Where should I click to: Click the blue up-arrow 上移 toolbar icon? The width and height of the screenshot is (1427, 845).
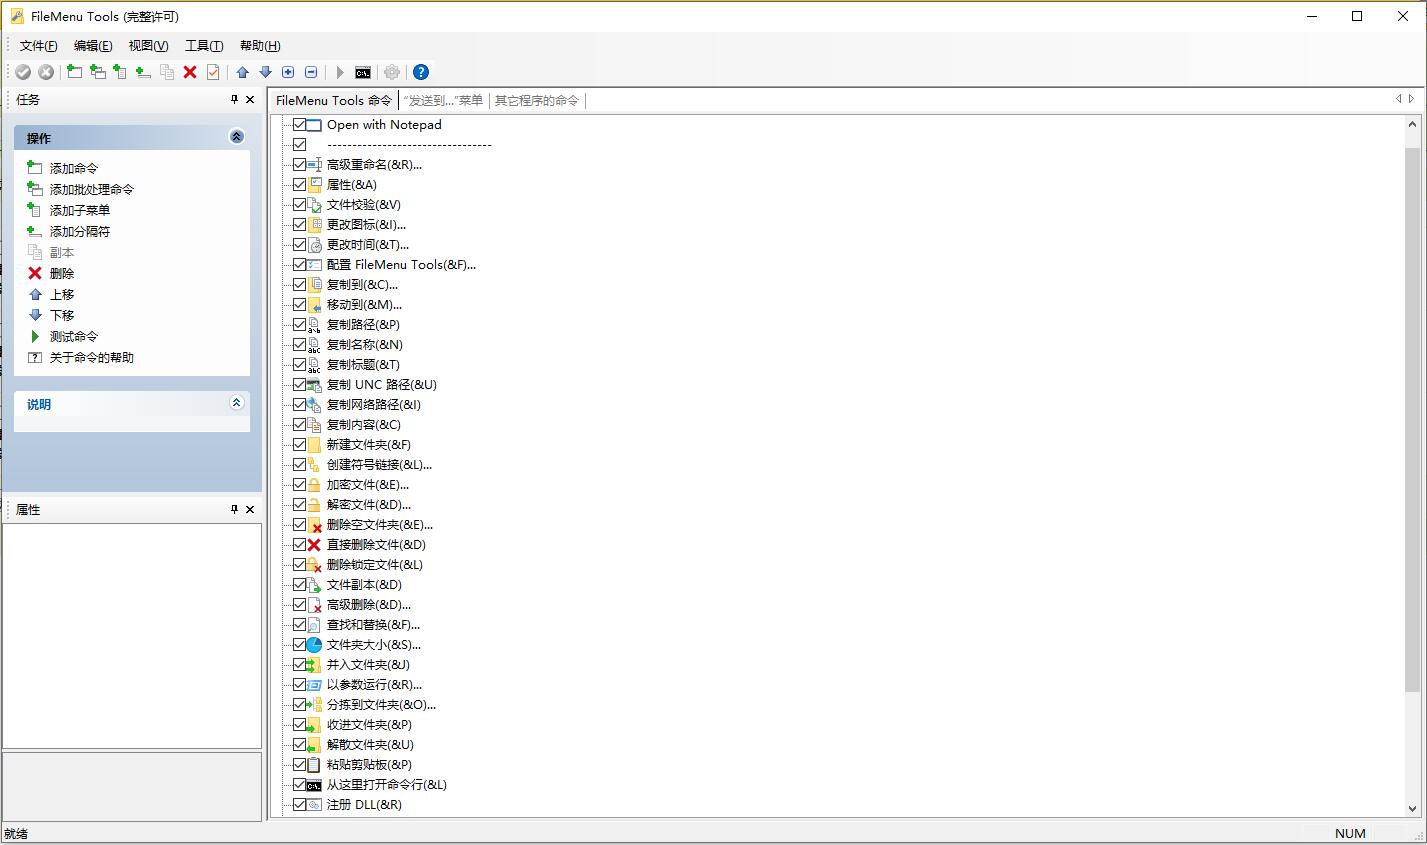point(240,71)
